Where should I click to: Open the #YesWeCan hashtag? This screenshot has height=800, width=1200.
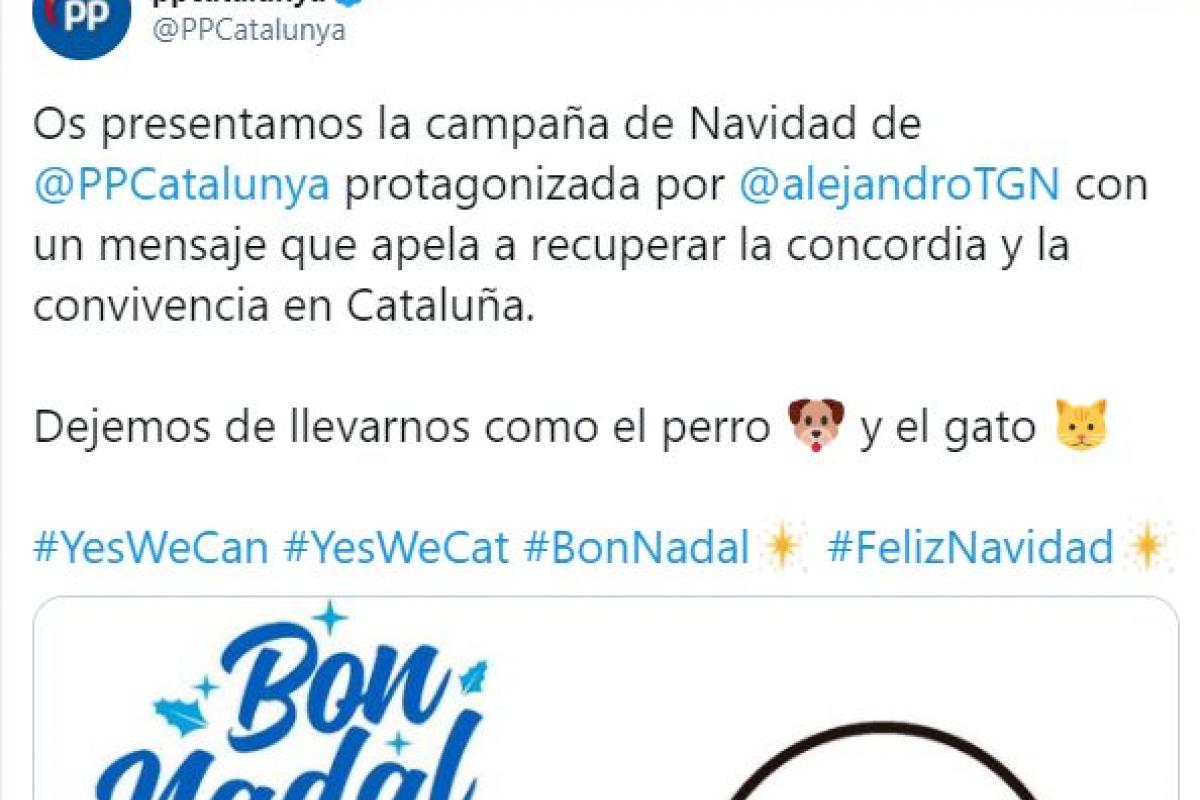[151, 548]
